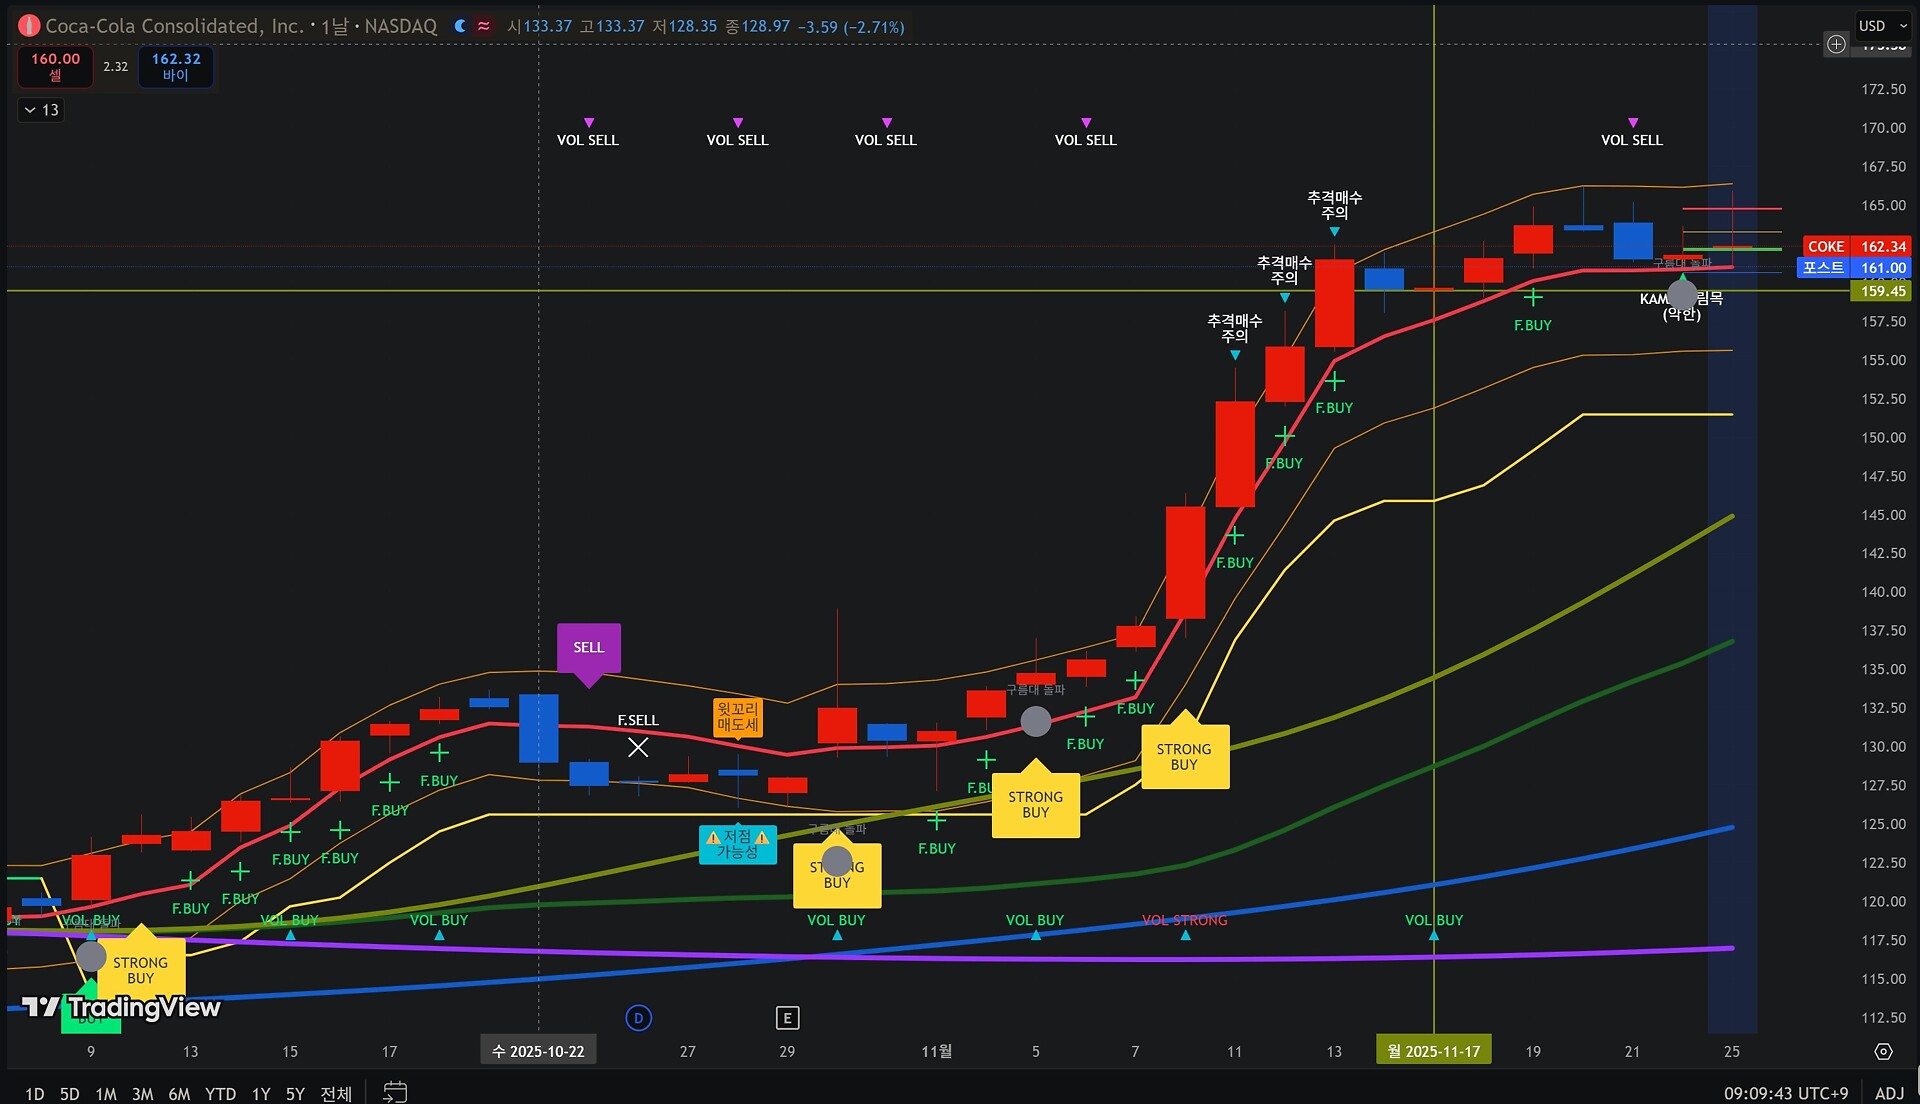Click the purple SELL signal label
The image size is (1920, 1104).
click(x=588, y=647)
